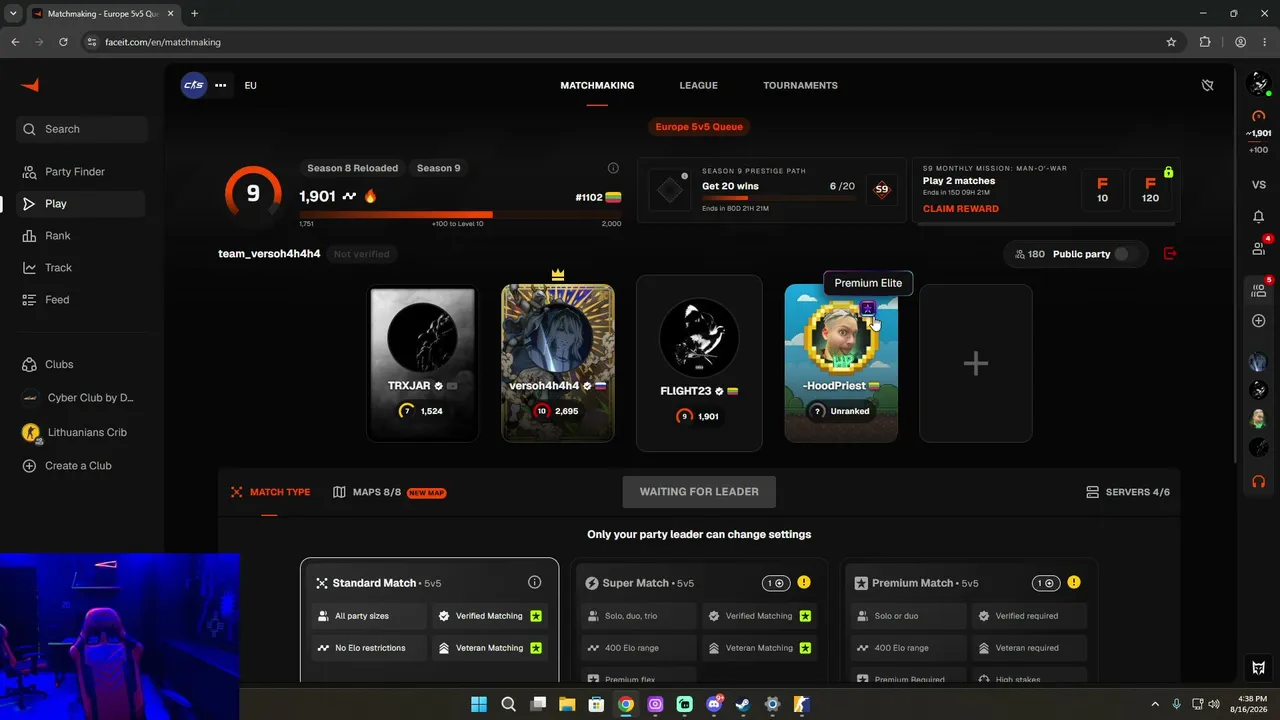Click Claim Reward for monthly mission

[x=960, y=209]
